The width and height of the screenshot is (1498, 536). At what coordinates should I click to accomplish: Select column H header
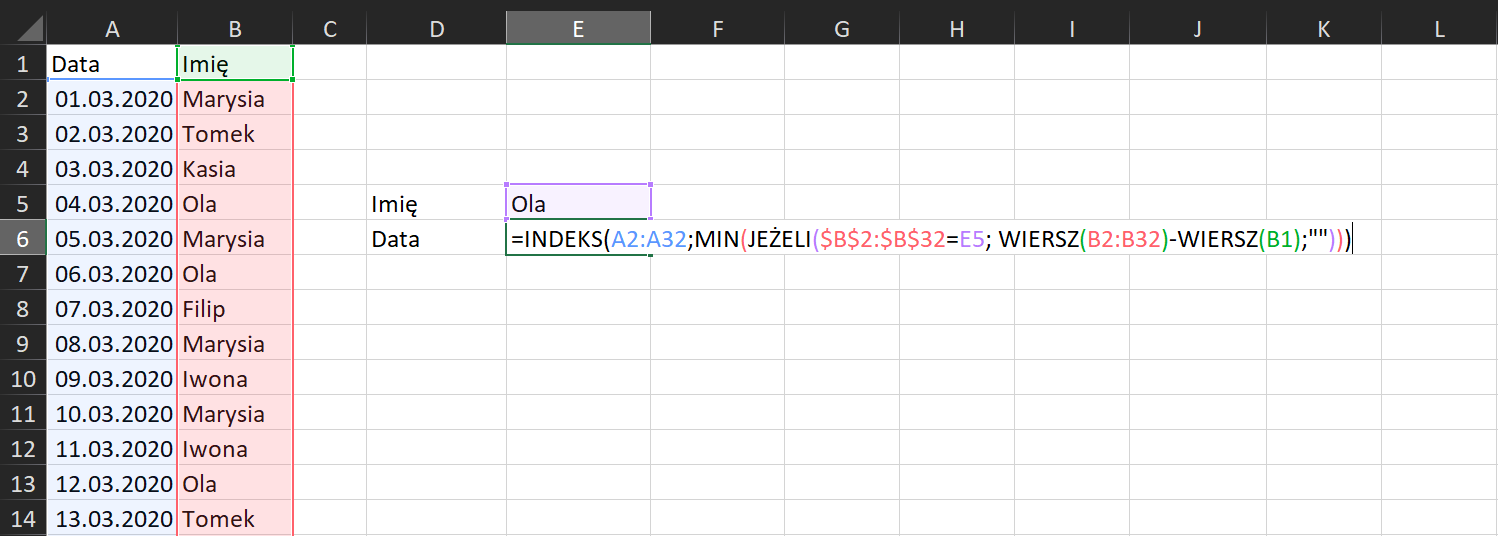click(x=956, y=30)
